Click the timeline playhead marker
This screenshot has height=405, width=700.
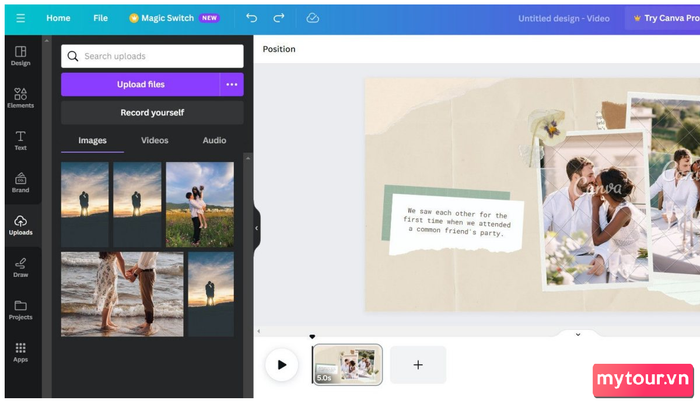tap(312, 337)
